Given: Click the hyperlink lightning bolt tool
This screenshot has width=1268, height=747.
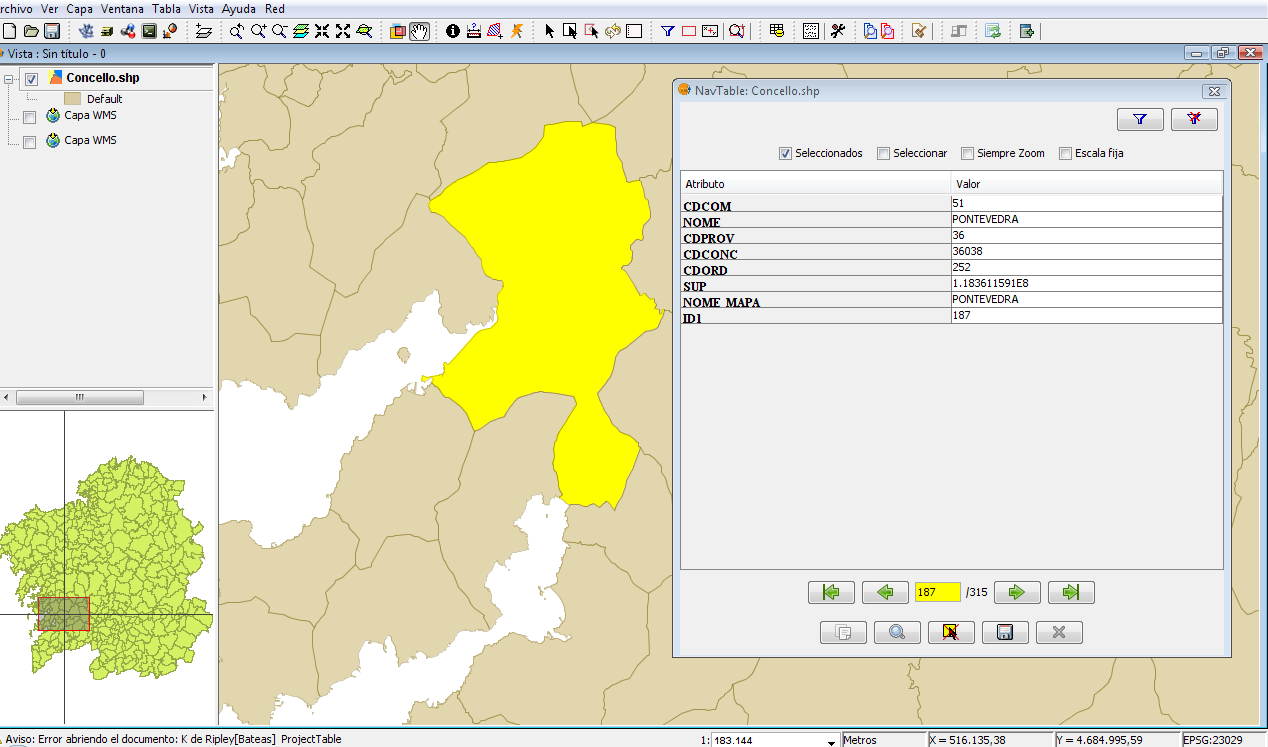Looking at the screenshot, I should 517,31.
